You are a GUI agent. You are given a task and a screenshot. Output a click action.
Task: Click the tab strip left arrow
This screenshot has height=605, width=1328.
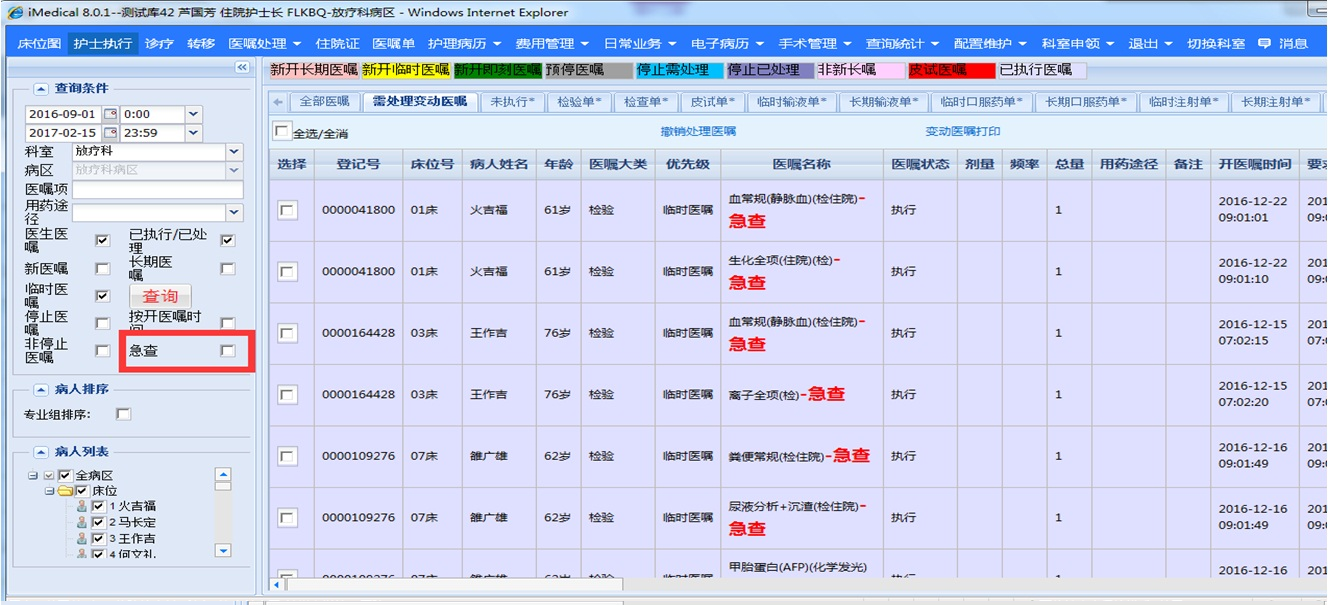click(277, 102)
